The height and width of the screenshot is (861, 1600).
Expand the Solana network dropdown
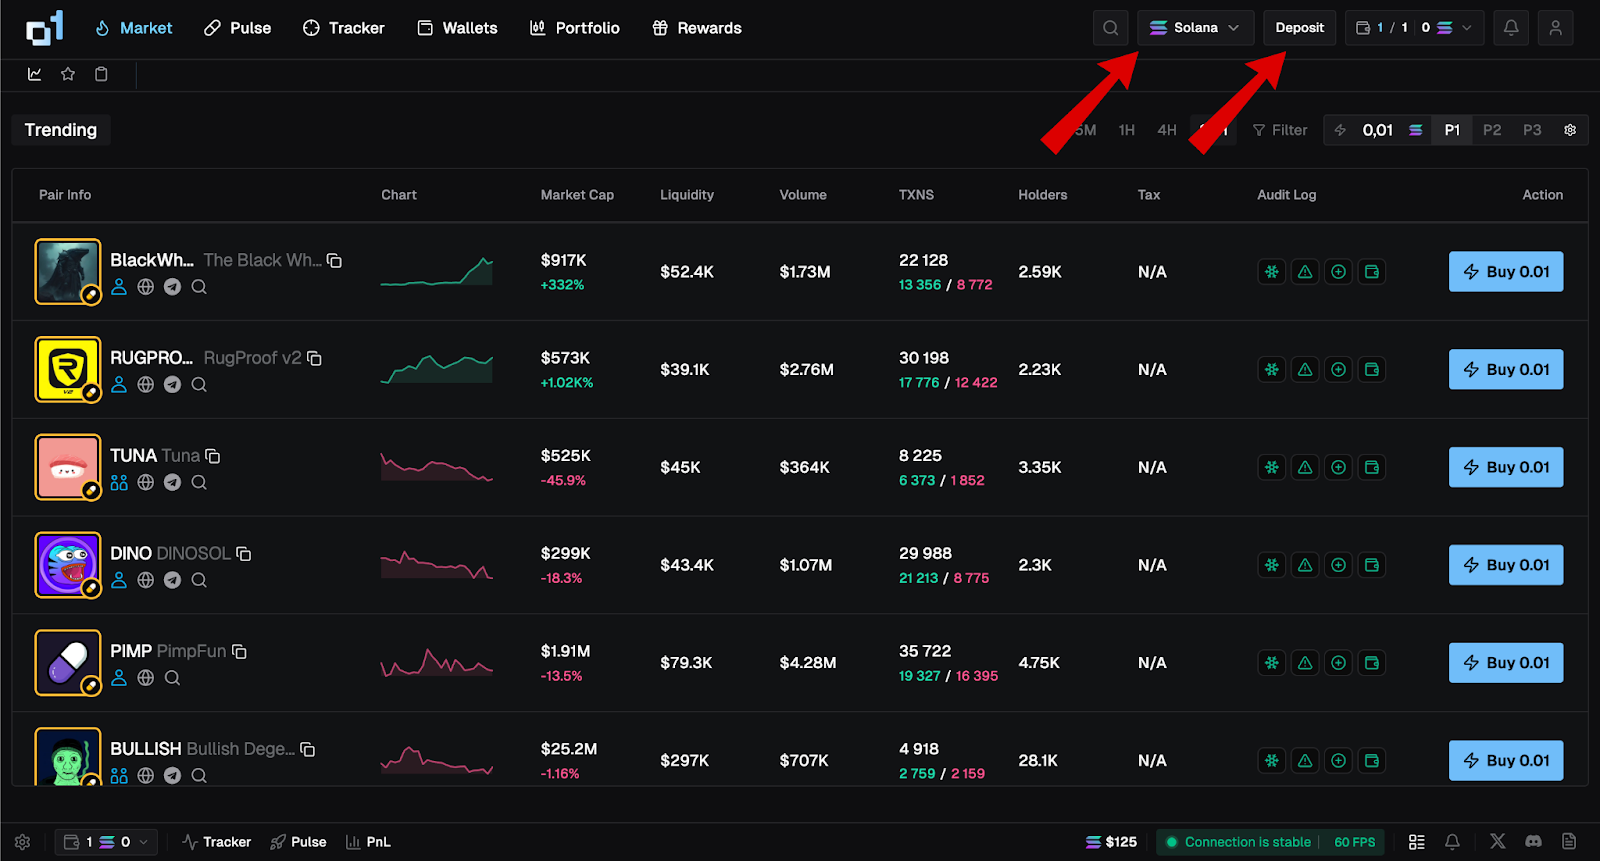point(1195,28)
